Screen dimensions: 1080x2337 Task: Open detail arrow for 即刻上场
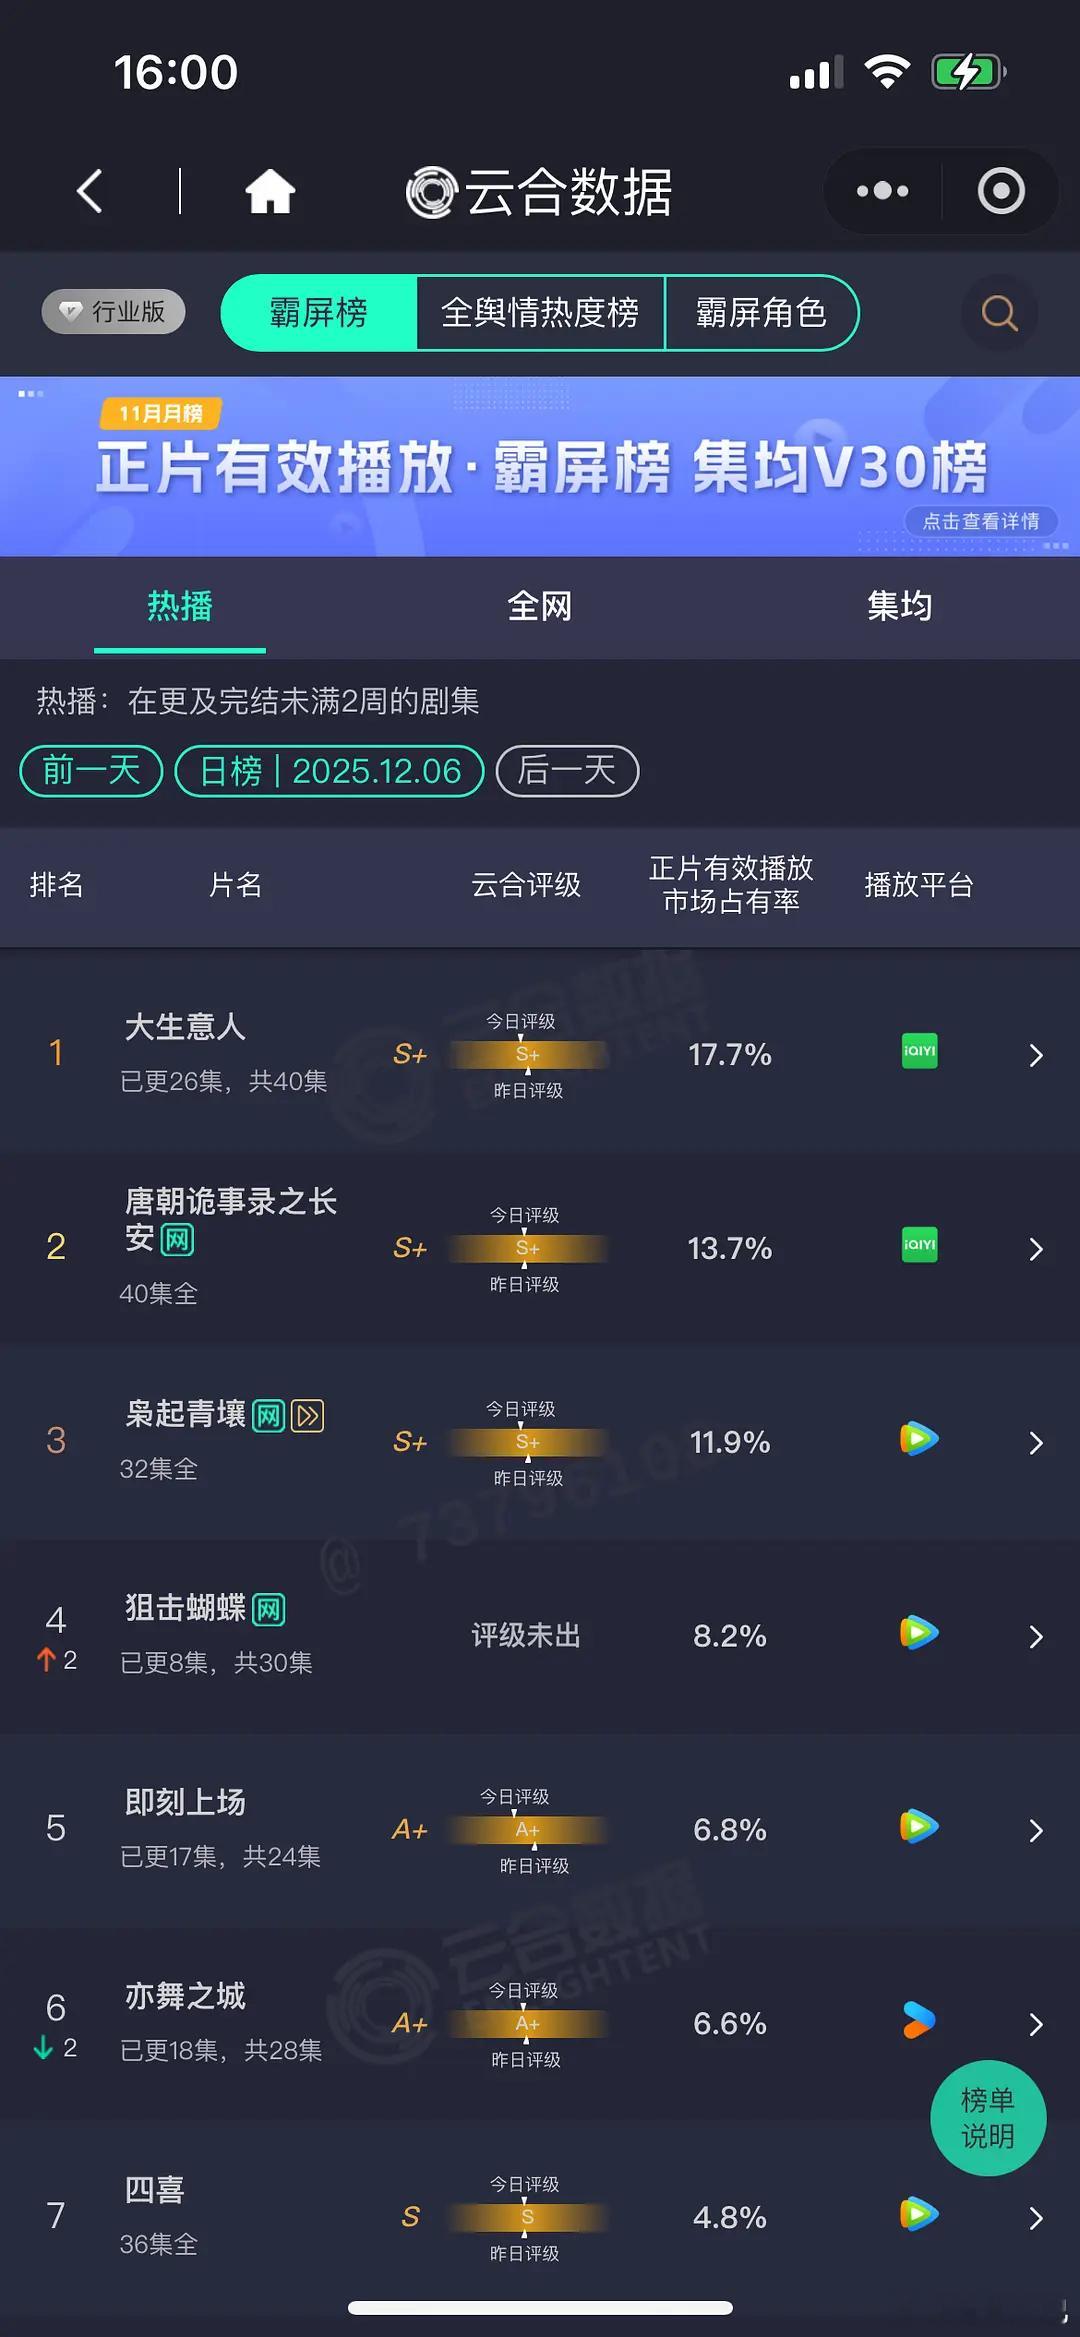point(1036,1831)
